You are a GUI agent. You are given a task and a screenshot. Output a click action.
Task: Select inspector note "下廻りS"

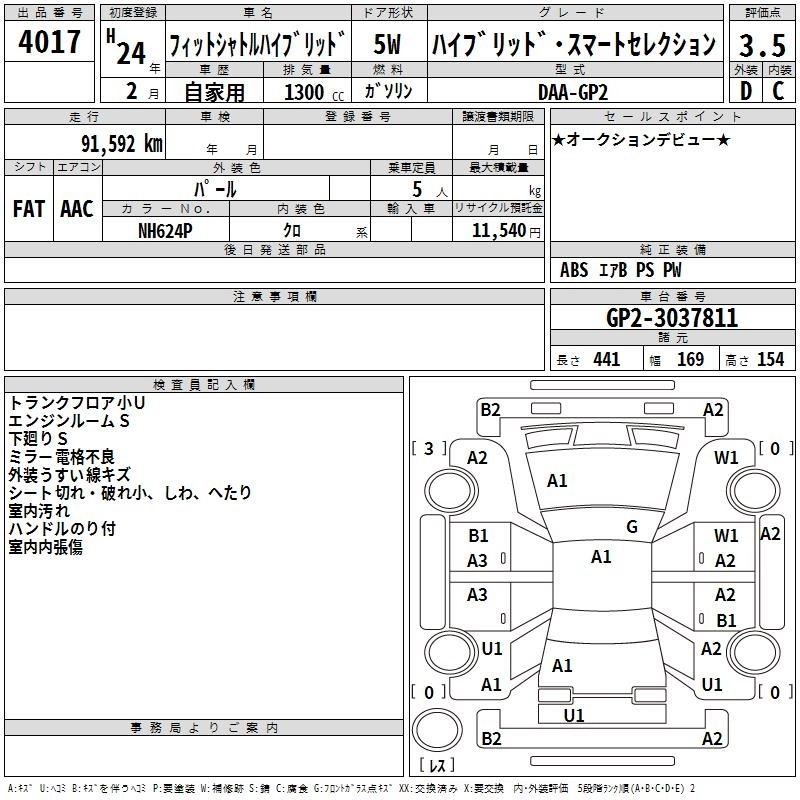(38, 439)
